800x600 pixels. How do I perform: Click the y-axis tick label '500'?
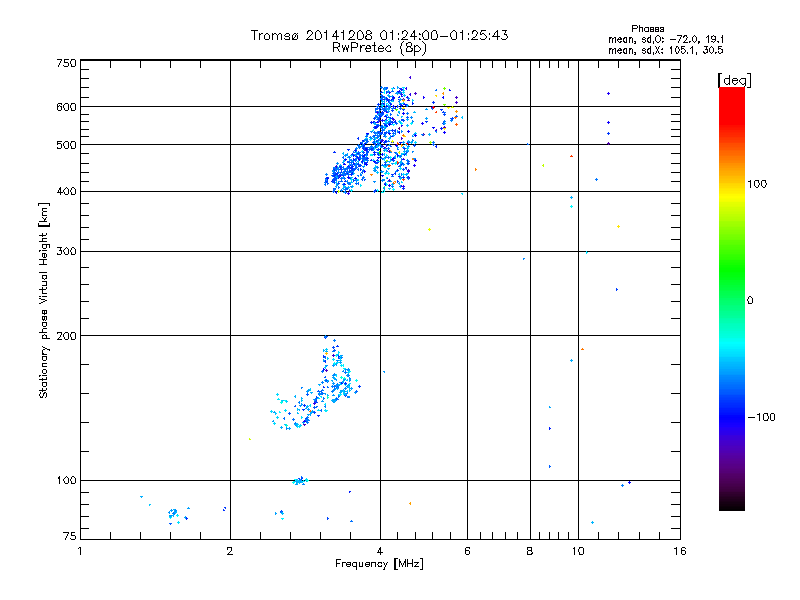pyautogui.click(x=66, y=145)
